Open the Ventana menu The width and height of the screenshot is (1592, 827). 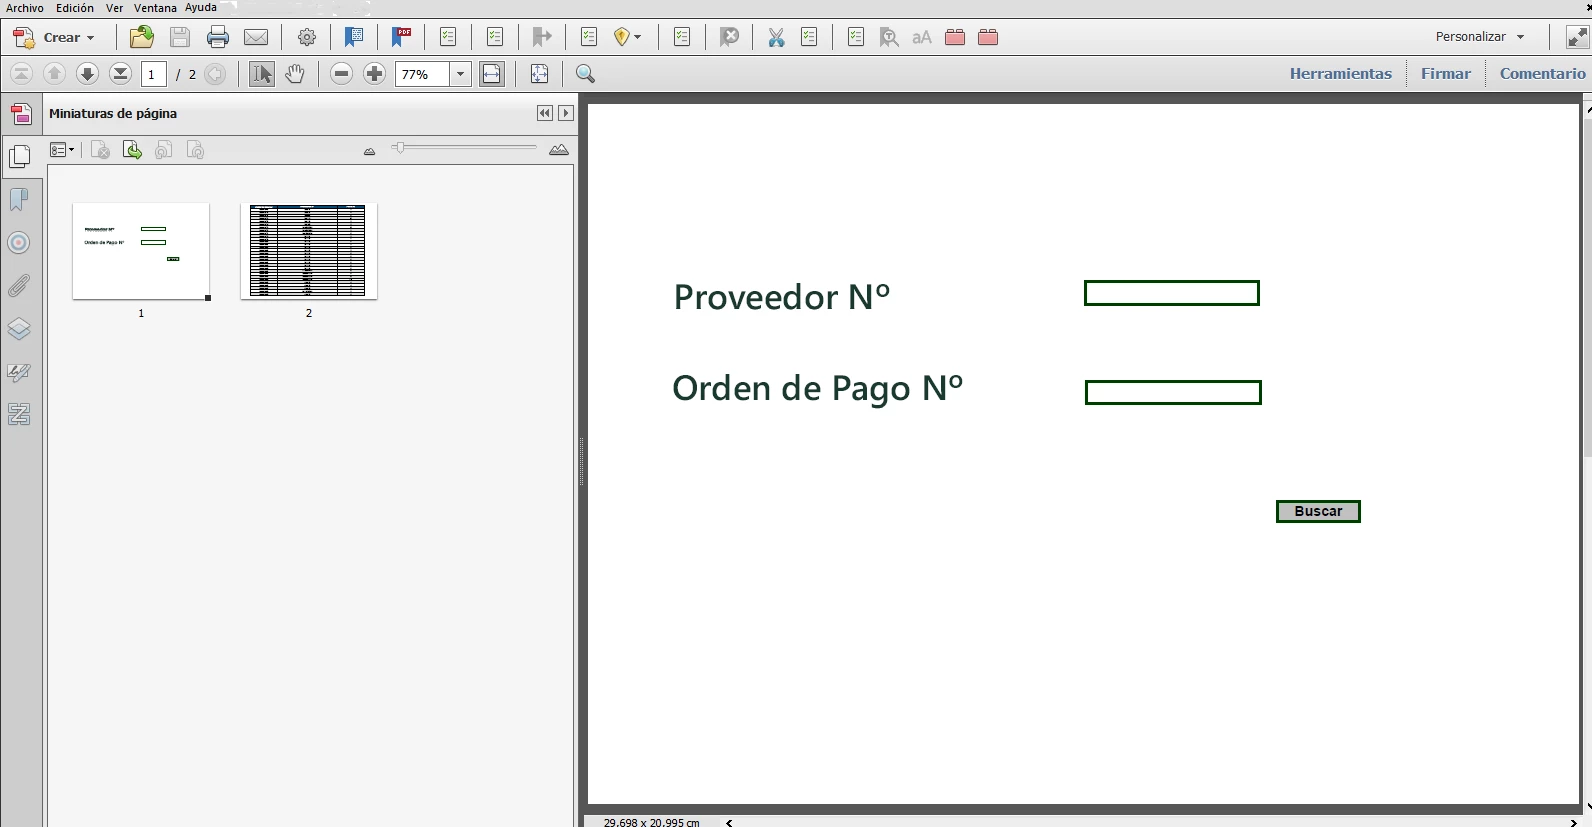155,7
